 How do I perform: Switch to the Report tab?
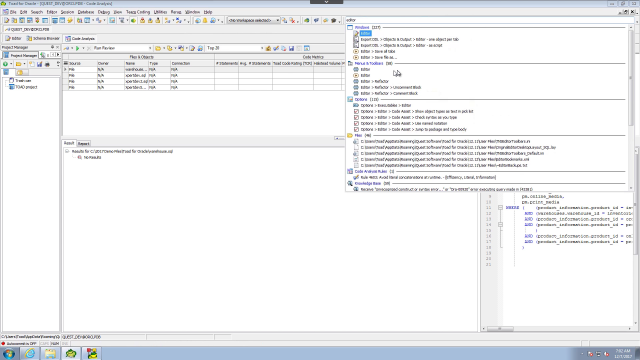[83, 144]
